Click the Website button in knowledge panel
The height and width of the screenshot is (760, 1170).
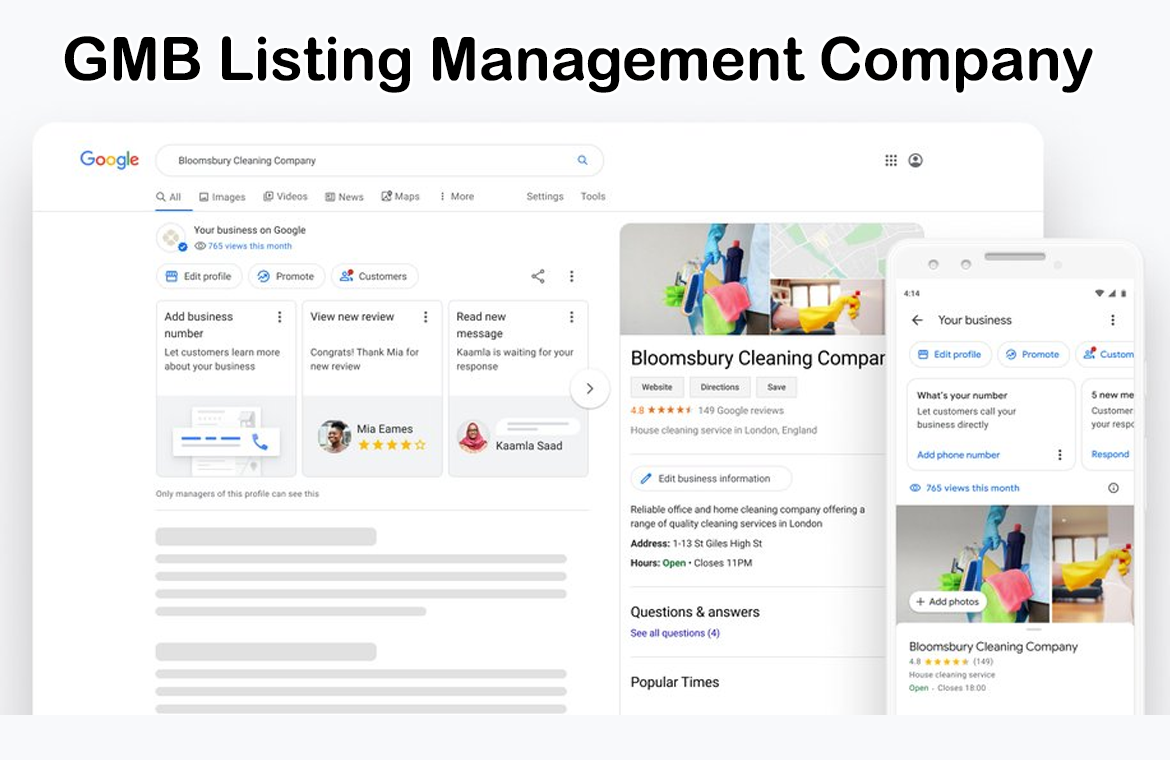(657, 387)
